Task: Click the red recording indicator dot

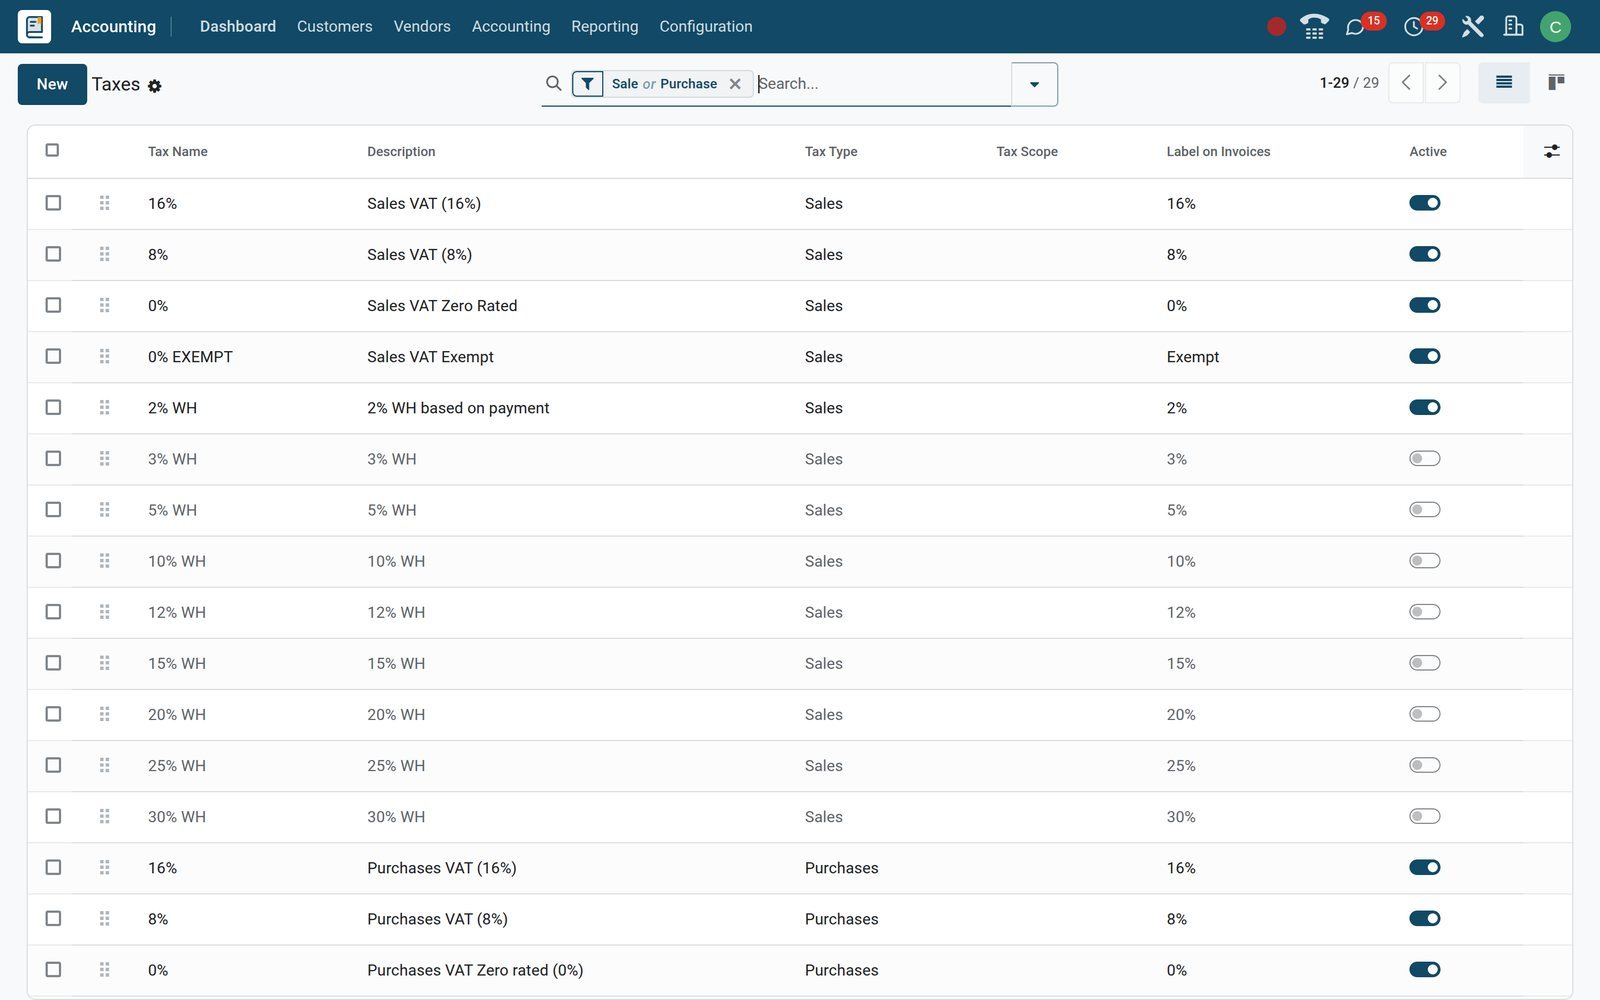Action: [x=1276, y=27]
